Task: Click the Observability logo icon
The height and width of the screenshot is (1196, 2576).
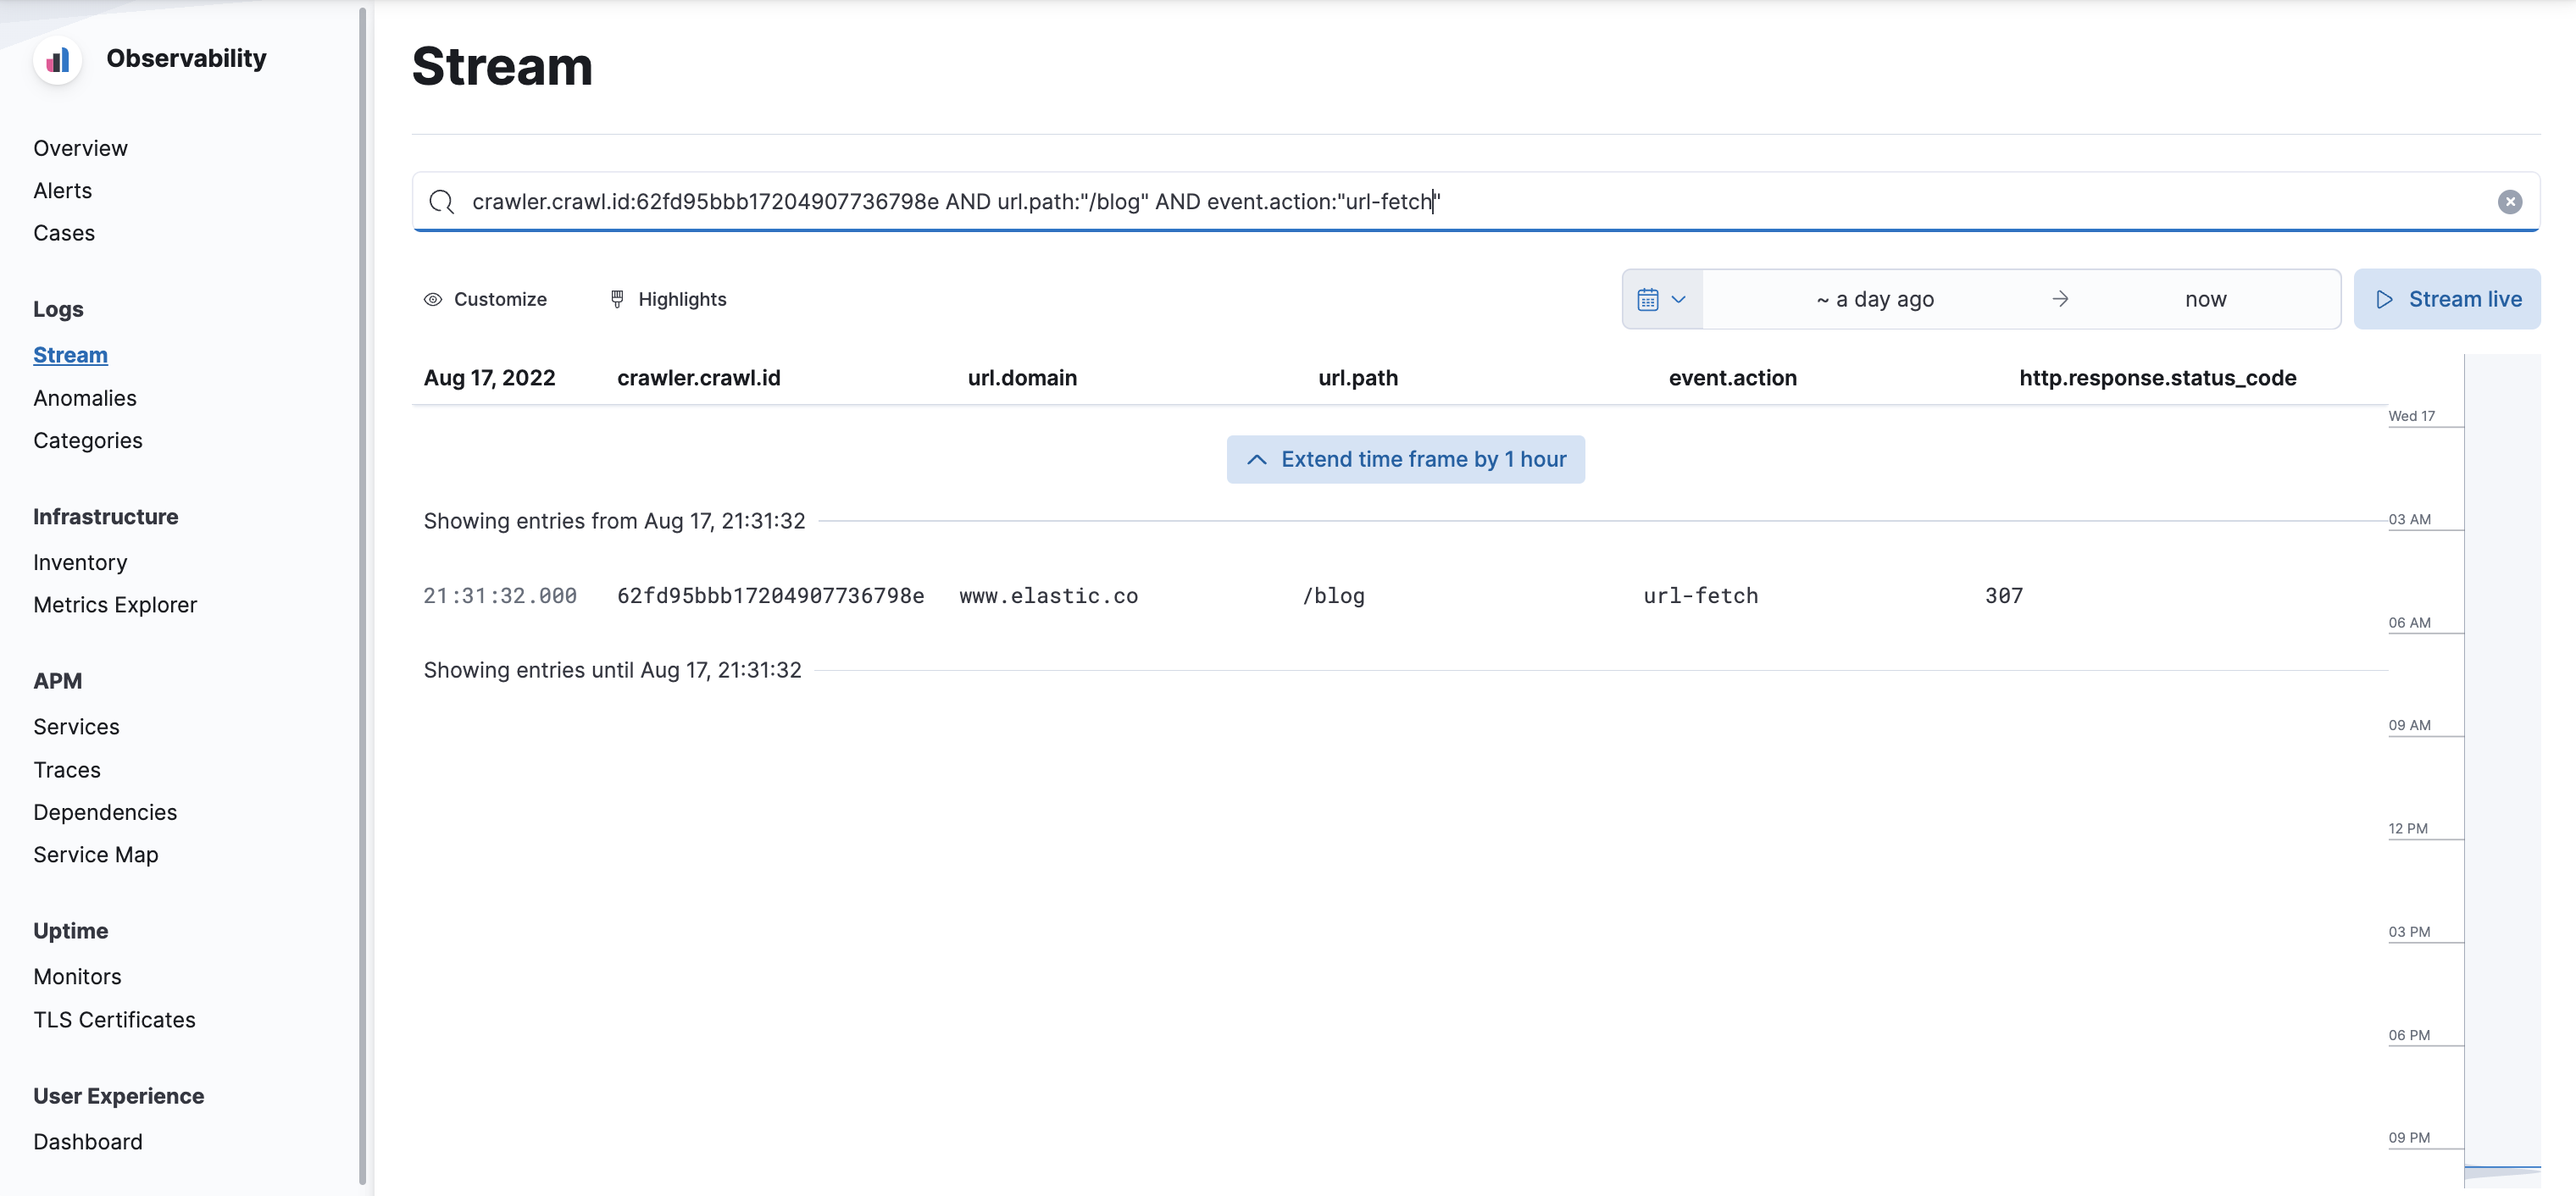Action: [58, 59]
